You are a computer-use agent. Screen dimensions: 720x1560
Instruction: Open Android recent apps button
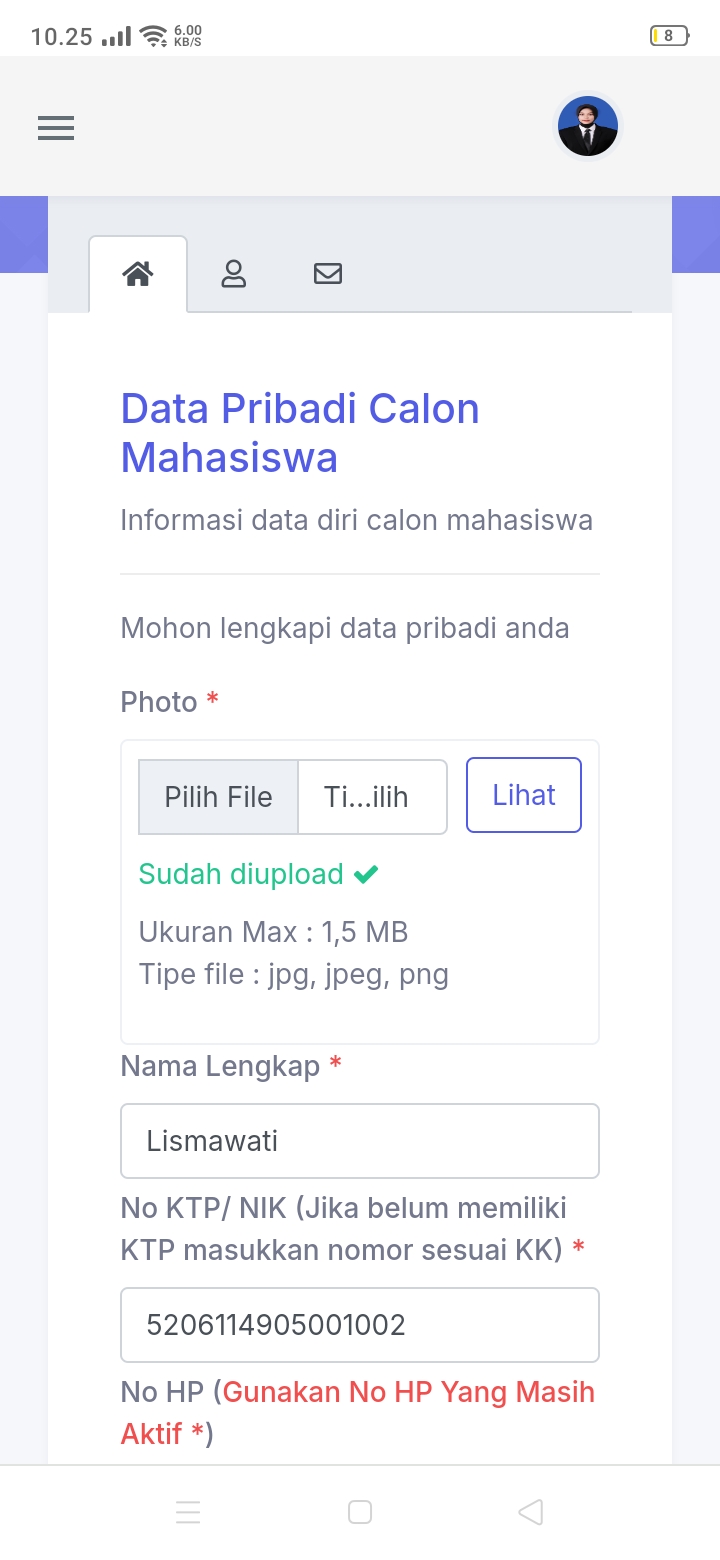[188, 1512]
